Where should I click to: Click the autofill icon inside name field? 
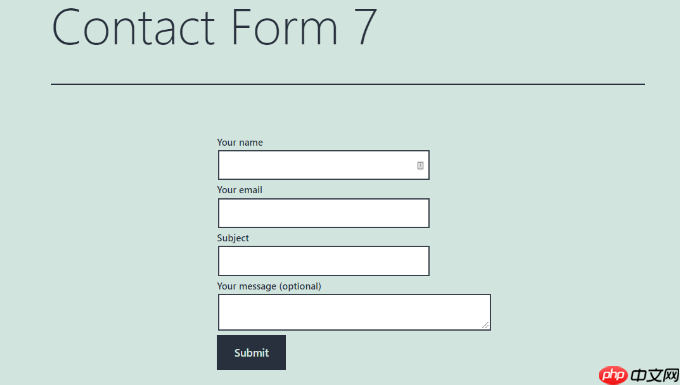tap(420, 165)
